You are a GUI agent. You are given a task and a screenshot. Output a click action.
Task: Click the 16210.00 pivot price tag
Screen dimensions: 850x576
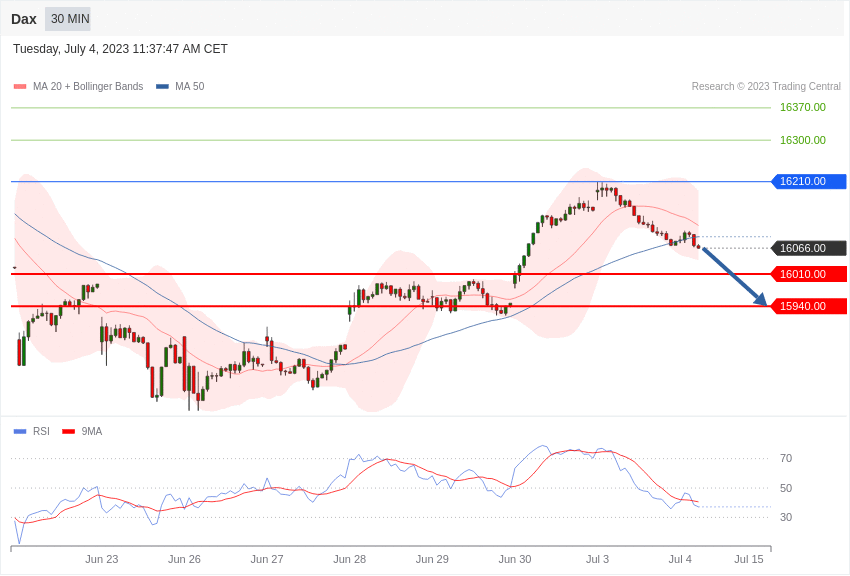tap(808, 182)
